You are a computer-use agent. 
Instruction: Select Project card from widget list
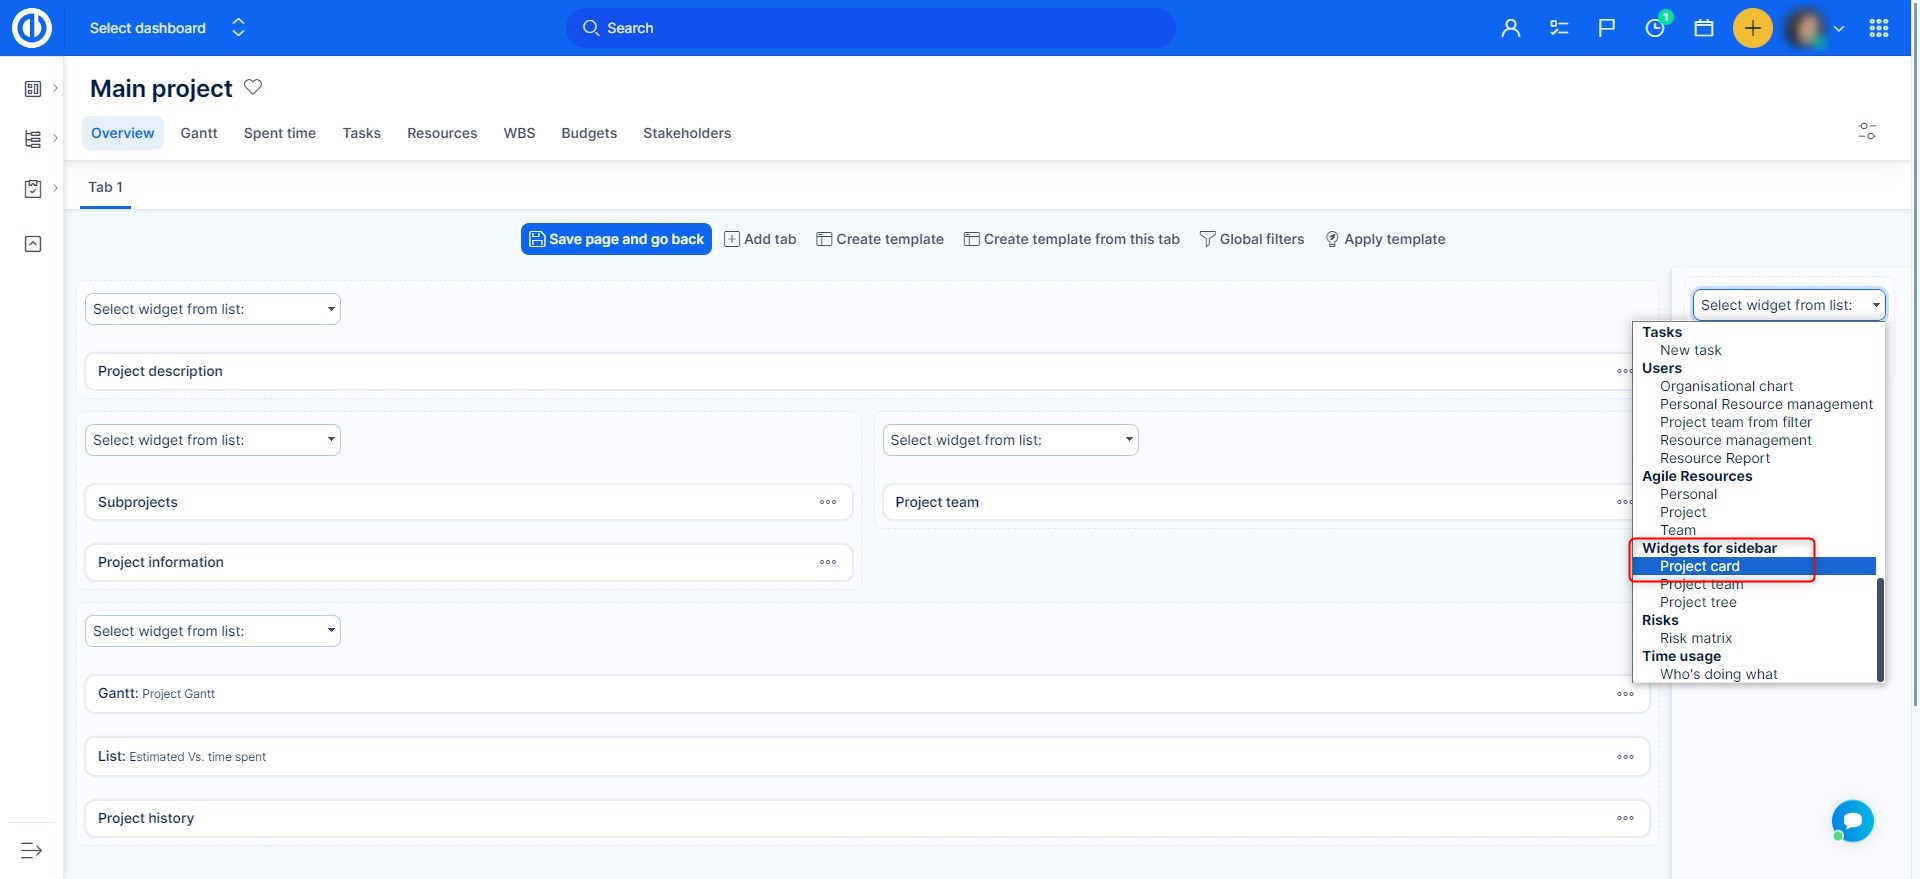click(1699, 566)
